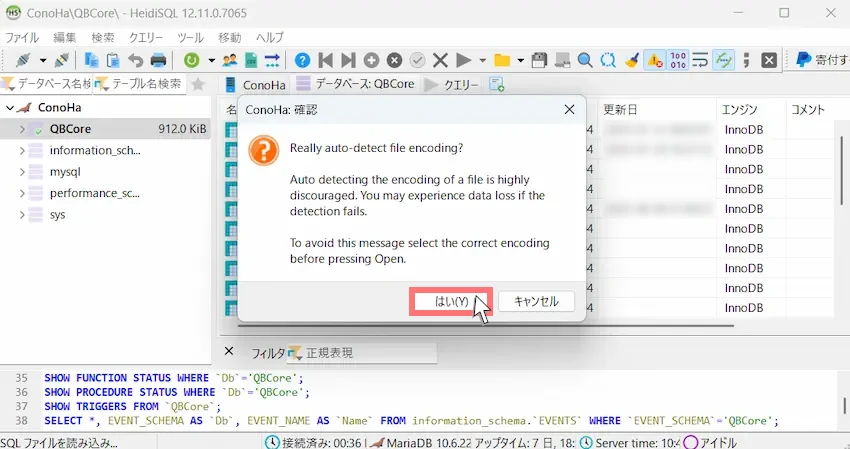
Task: Expand the sys database node
Action: click(22, 215)
